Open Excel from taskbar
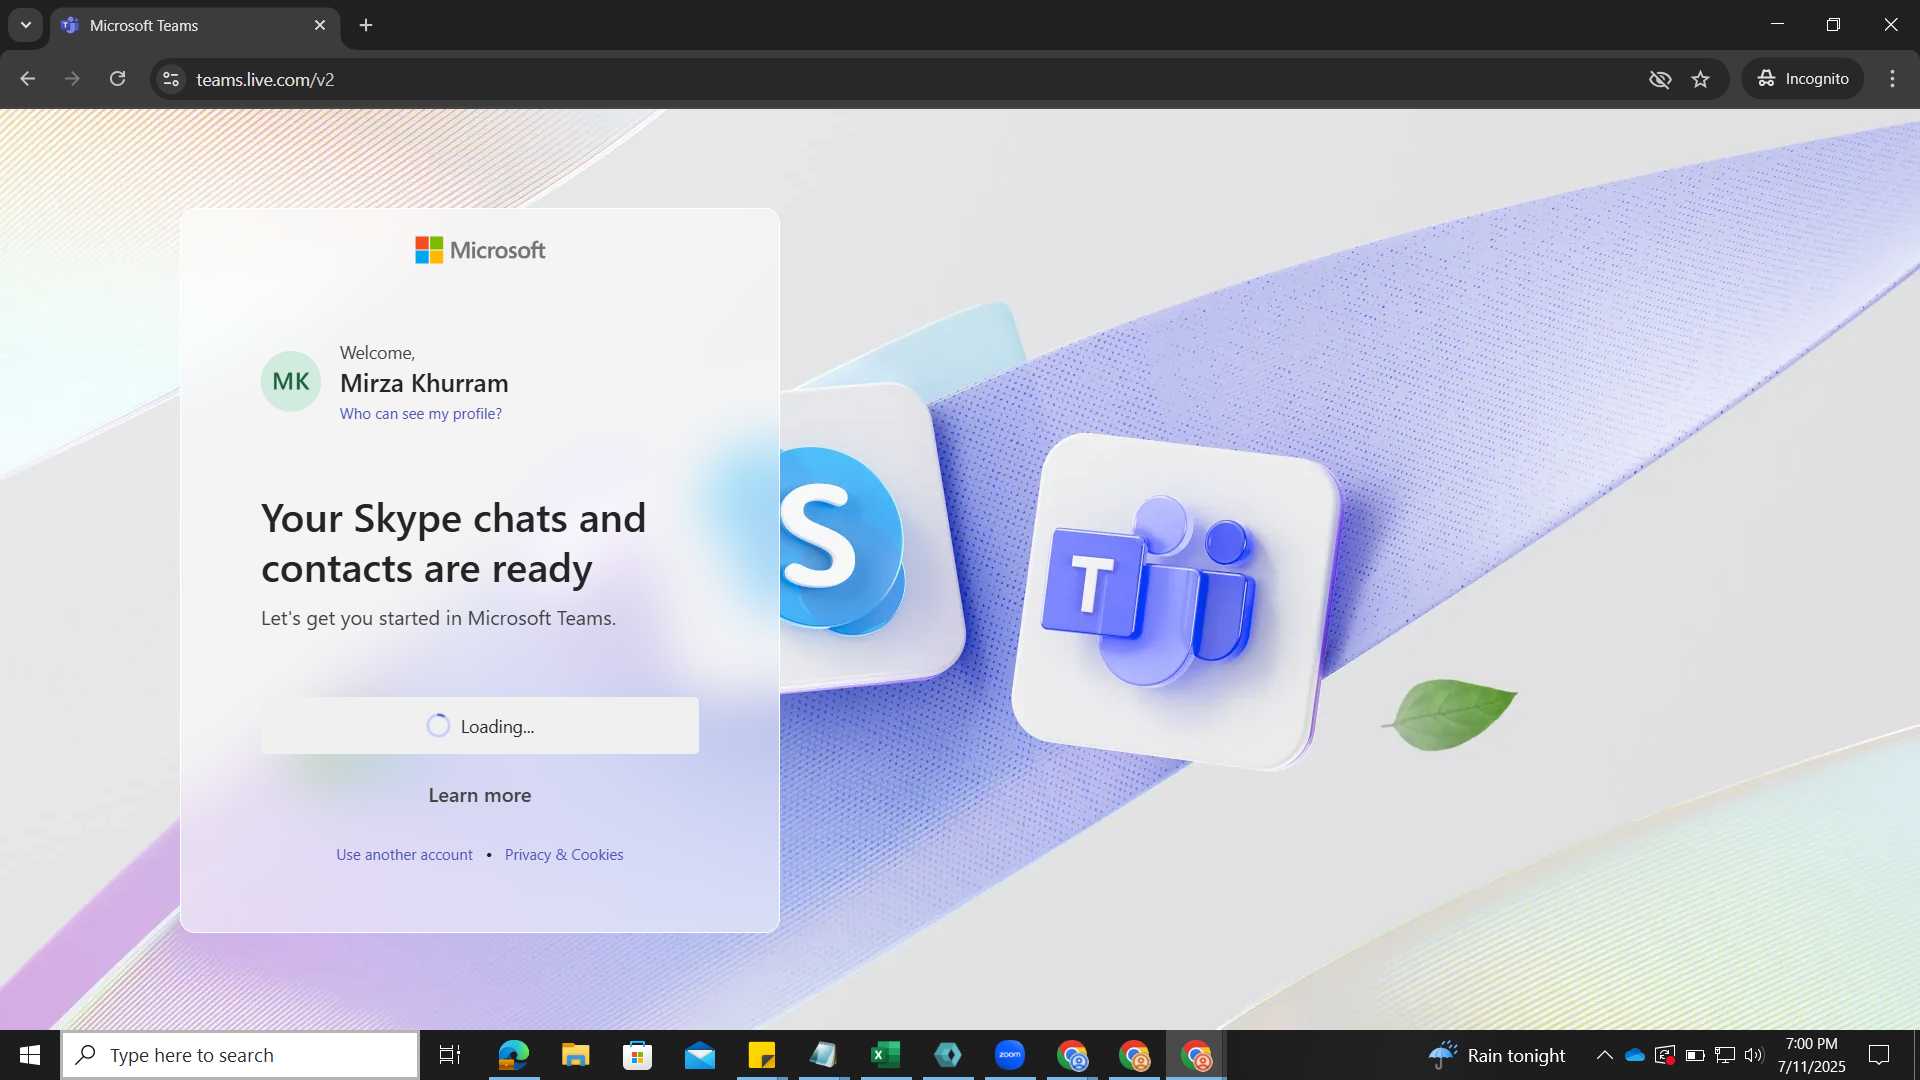 886,1055
